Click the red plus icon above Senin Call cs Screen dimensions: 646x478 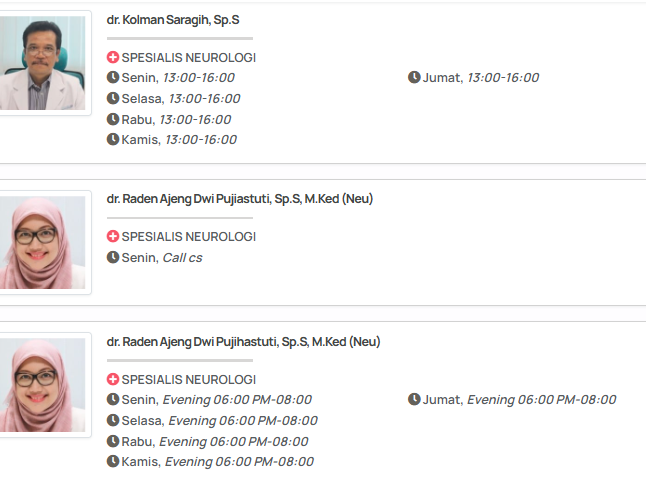[x=113, y=237]
